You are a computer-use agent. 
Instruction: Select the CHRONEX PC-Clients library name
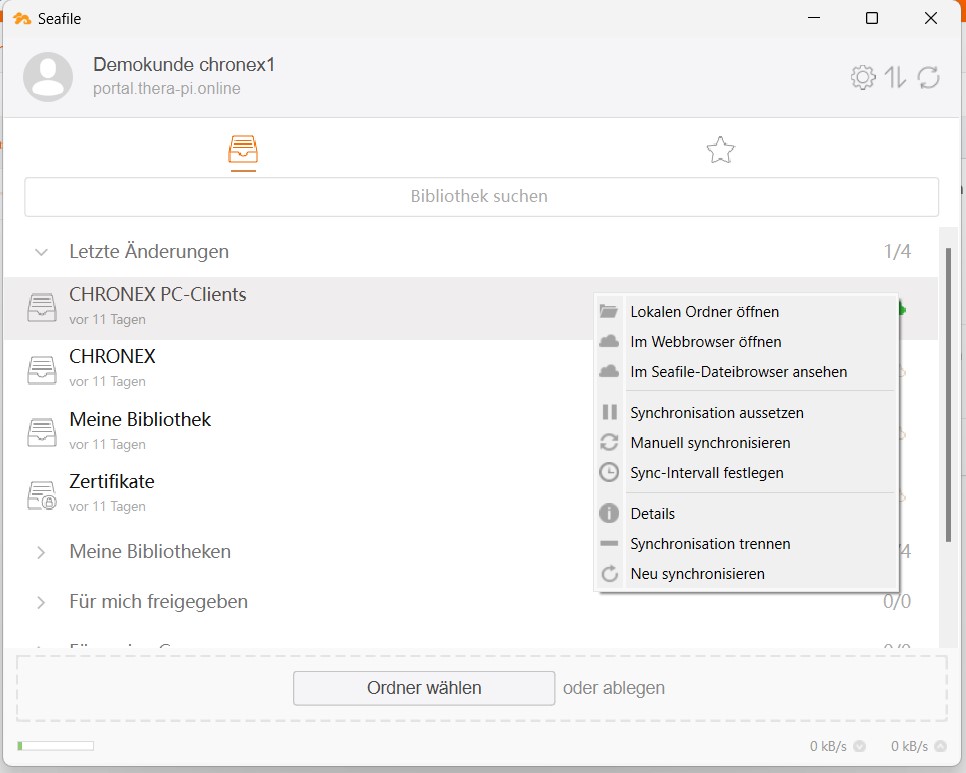click(x=158, y=294)
